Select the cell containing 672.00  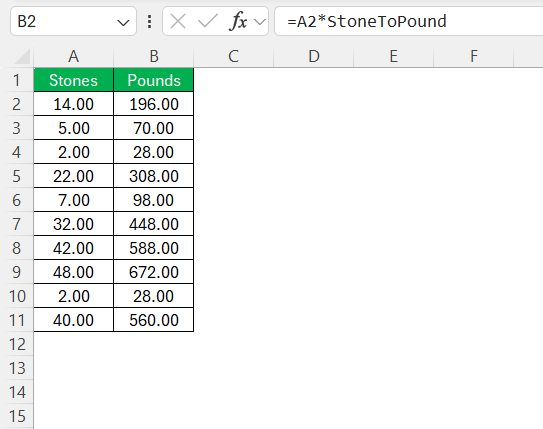coord(154,272)
